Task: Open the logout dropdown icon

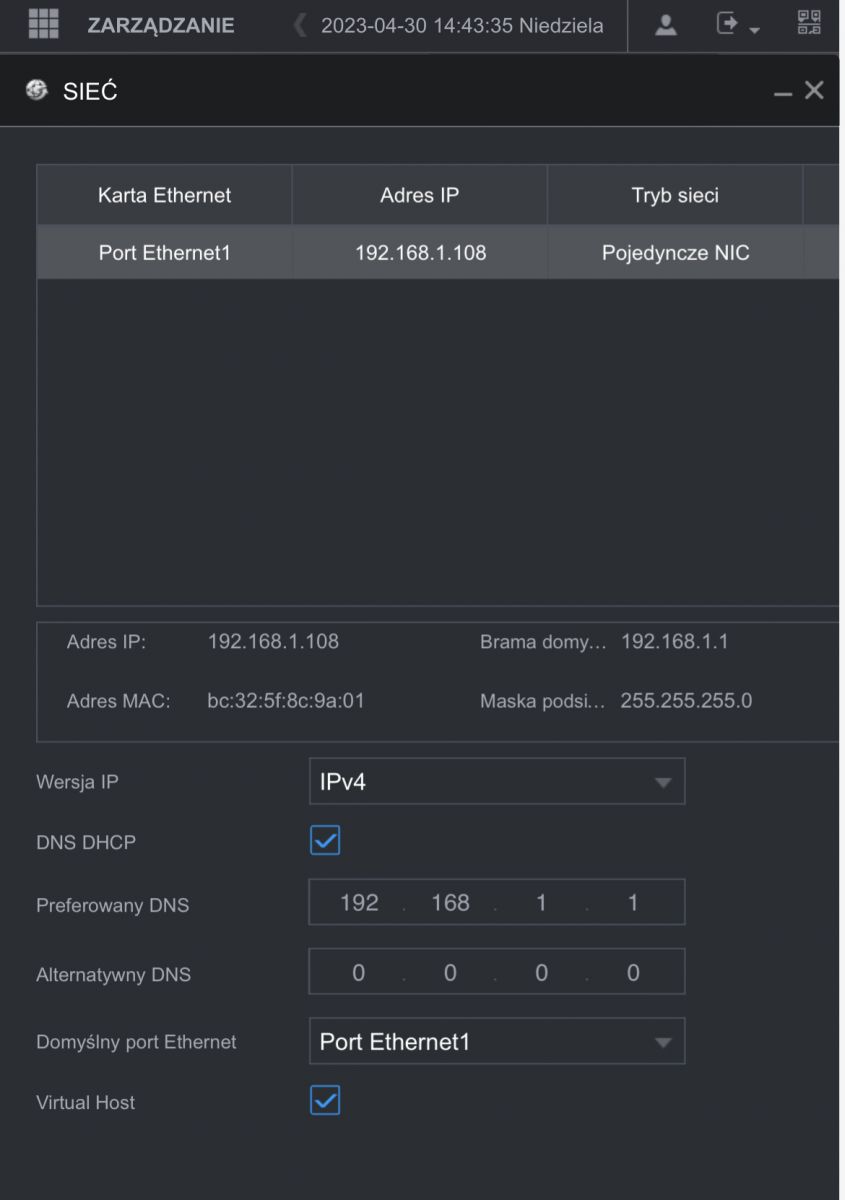Action: (736, 26)
